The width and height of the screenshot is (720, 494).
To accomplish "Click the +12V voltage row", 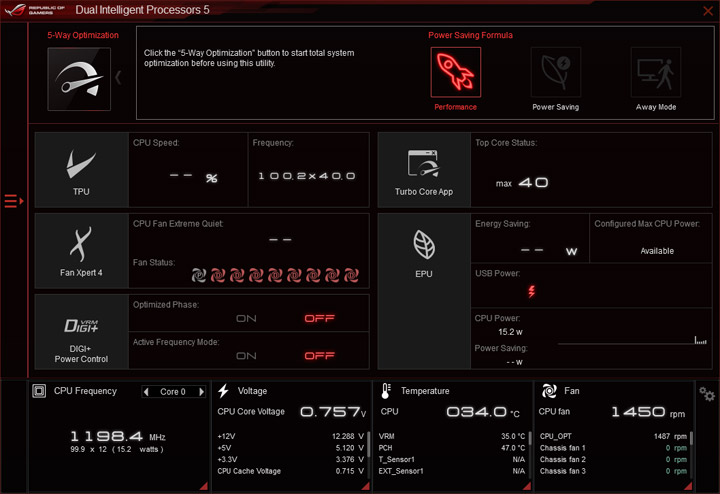I will (291, 436).
